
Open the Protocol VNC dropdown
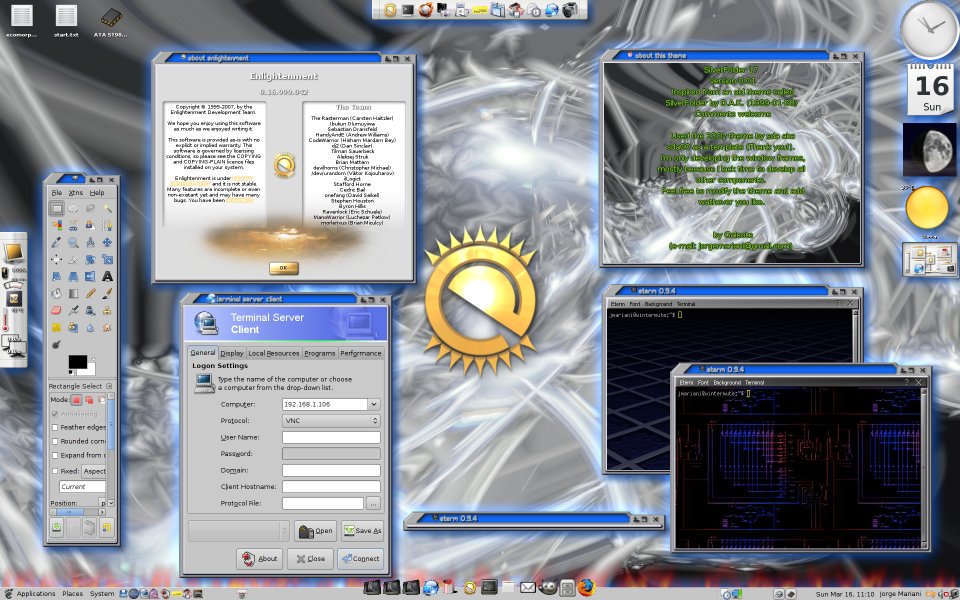pos(331,421)
